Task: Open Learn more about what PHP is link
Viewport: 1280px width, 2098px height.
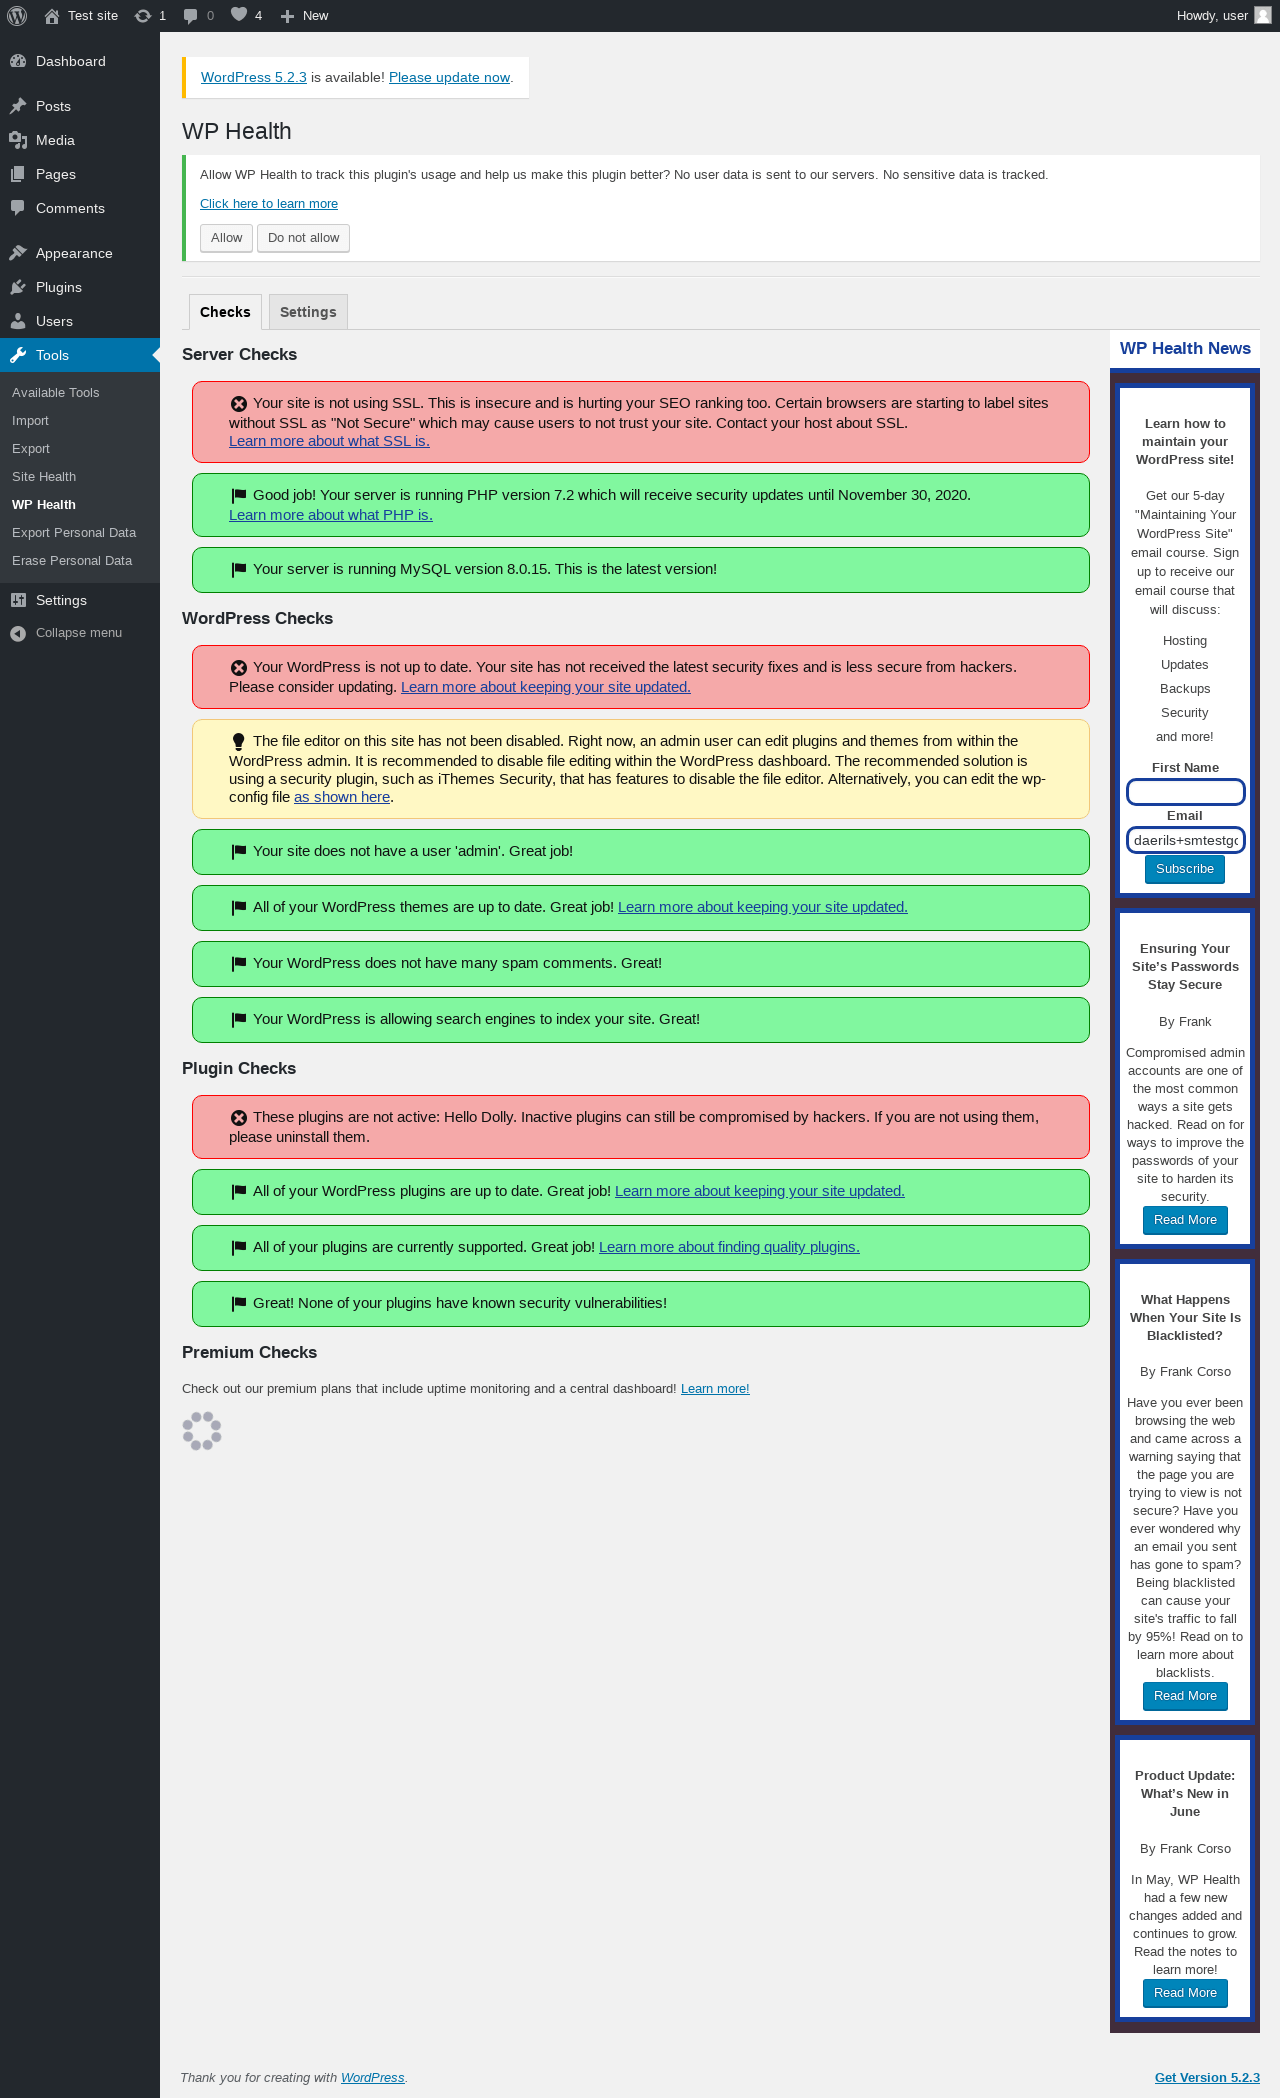Action: 331,515
